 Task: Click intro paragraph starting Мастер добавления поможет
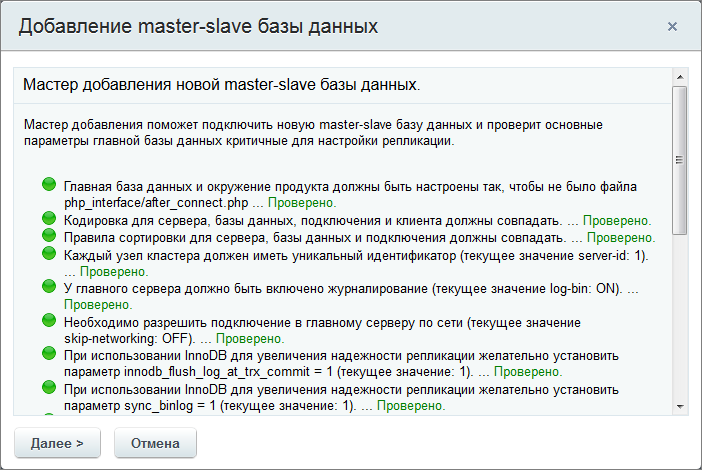pyautogui.click(x=313, y=133)
